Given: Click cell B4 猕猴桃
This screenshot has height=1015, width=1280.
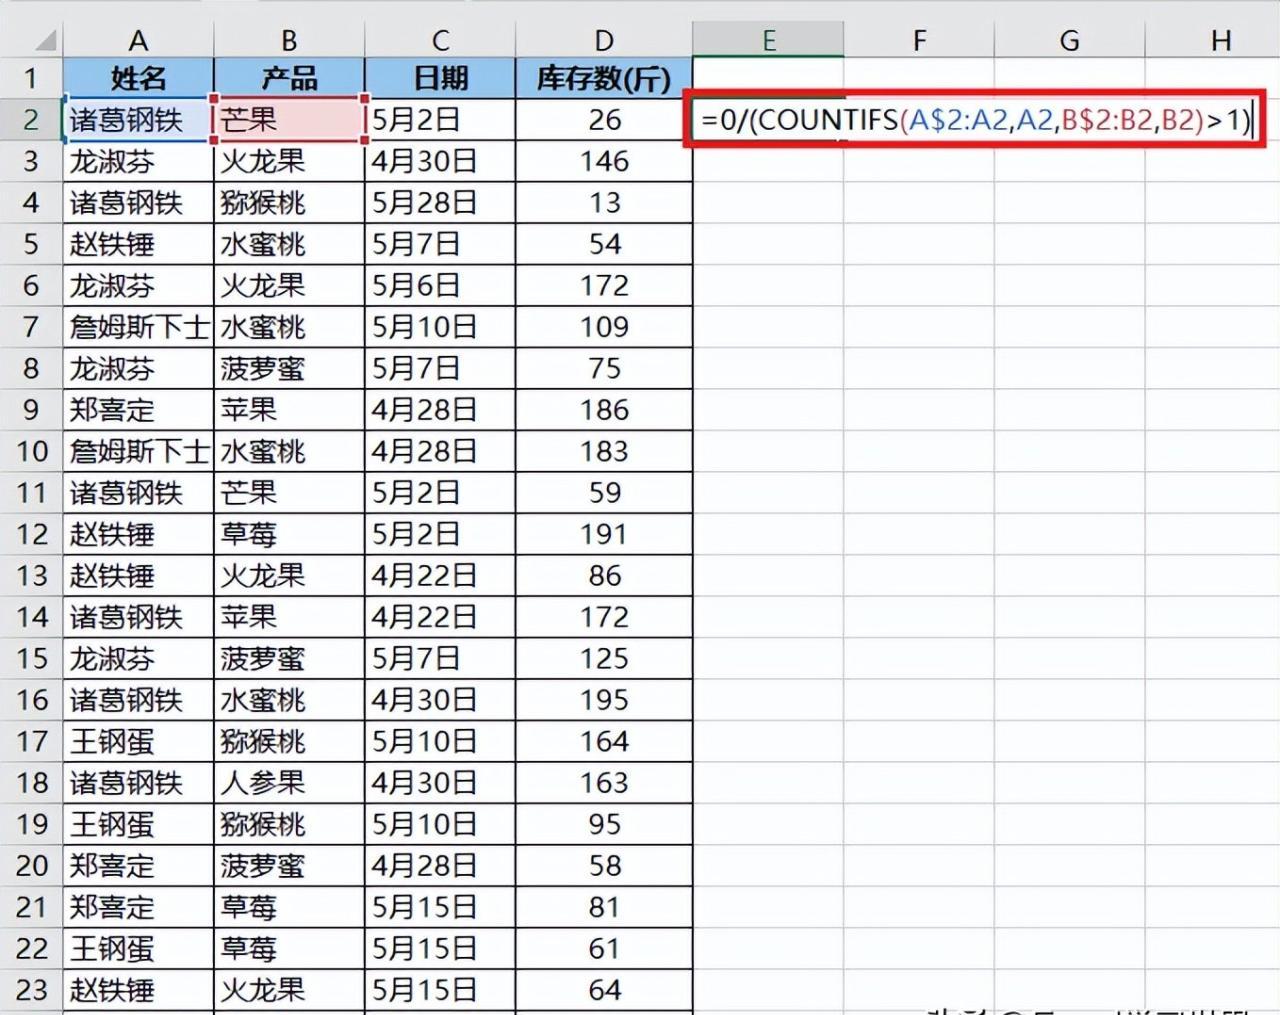Looking at the screenshot, I should point(289,203).
